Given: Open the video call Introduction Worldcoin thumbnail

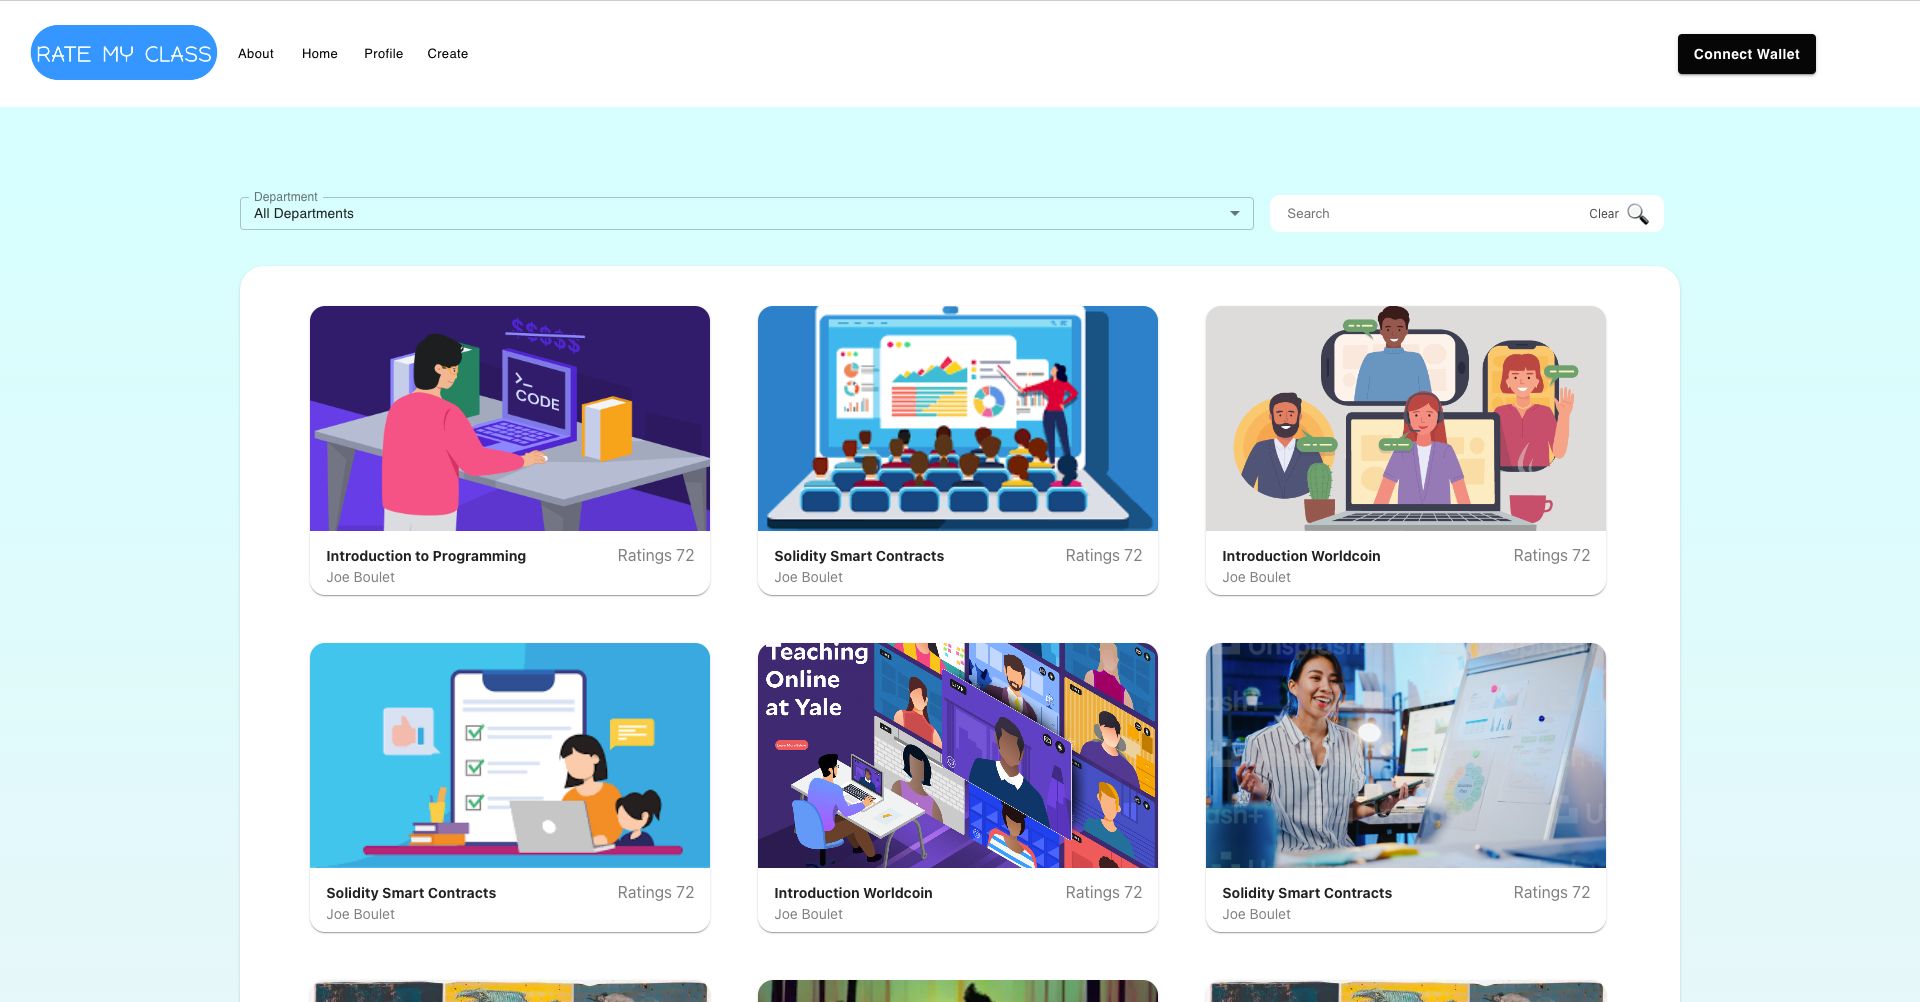Looking at the screenshot, I should (x=1406, y=418).
